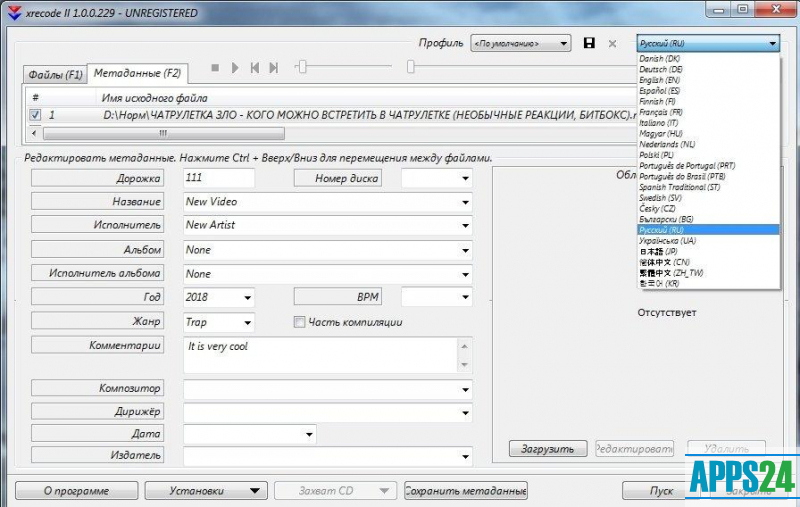Select Français (FR) language
The width and height of the screenshot is (800, 507).
709,112
